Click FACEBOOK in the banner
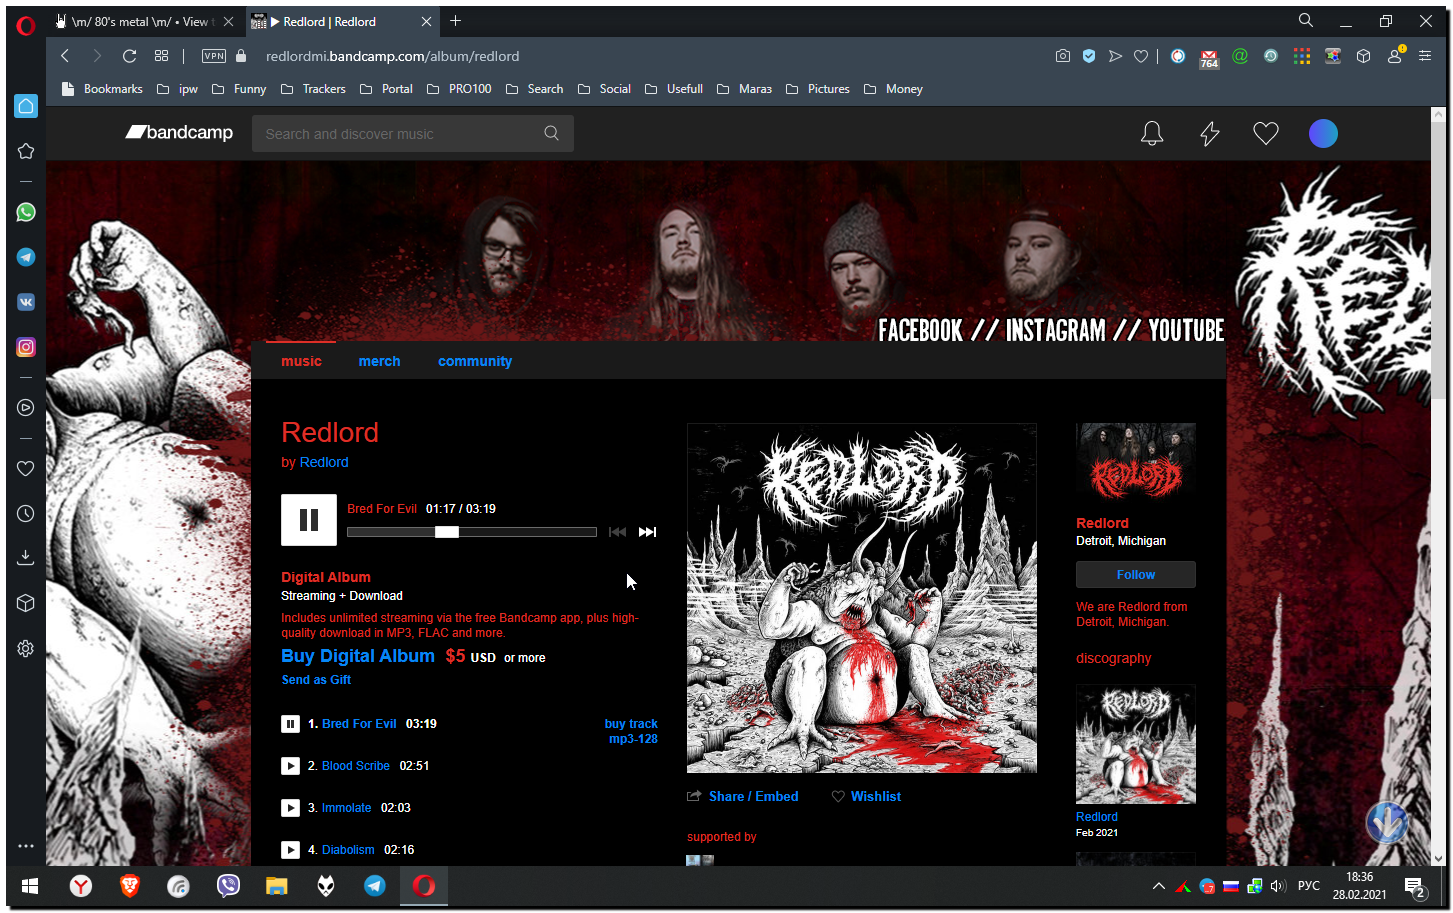The height and width of the screenshot is (913, 1453). click(x=920, y=331)
